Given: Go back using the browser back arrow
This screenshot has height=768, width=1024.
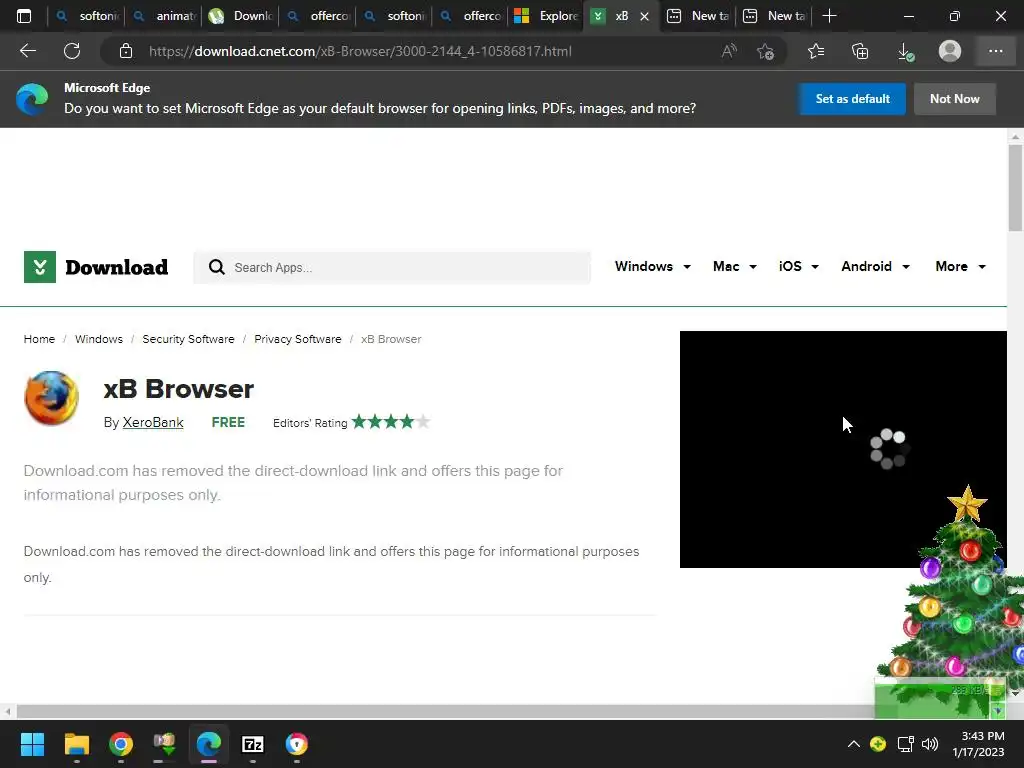Looking at the screenshot, I should [28, 51].
